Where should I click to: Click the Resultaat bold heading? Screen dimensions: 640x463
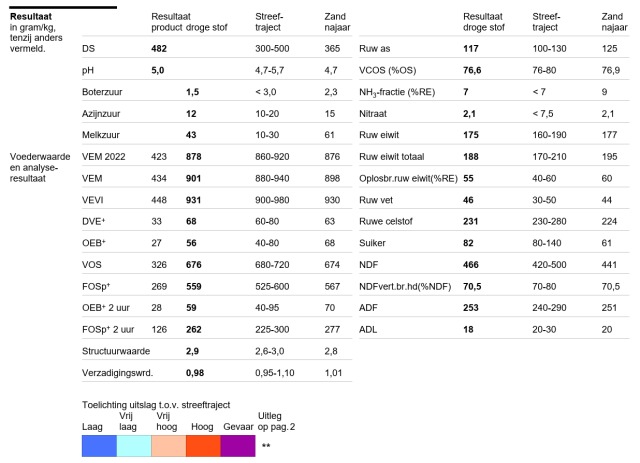tap(31, 17)
